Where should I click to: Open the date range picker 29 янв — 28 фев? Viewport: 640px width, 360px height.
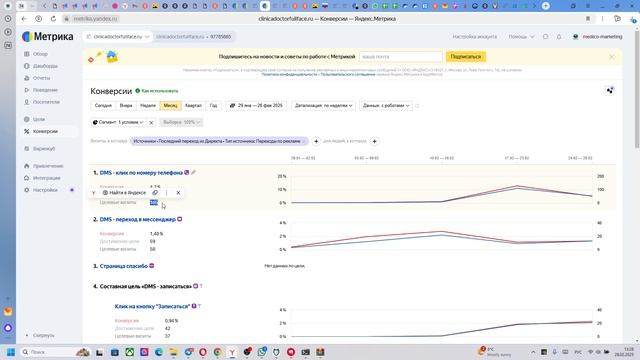click(x=256, y=105)
